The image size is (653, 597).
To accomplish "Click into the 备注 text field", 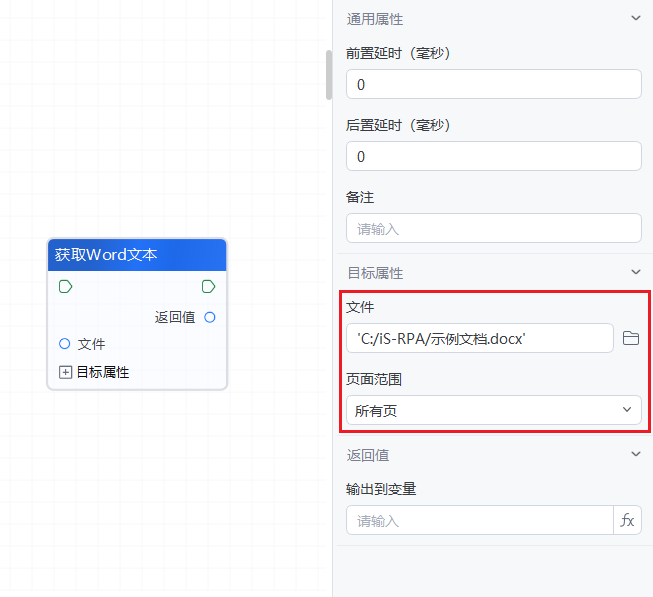I will [x=493, y=228].
